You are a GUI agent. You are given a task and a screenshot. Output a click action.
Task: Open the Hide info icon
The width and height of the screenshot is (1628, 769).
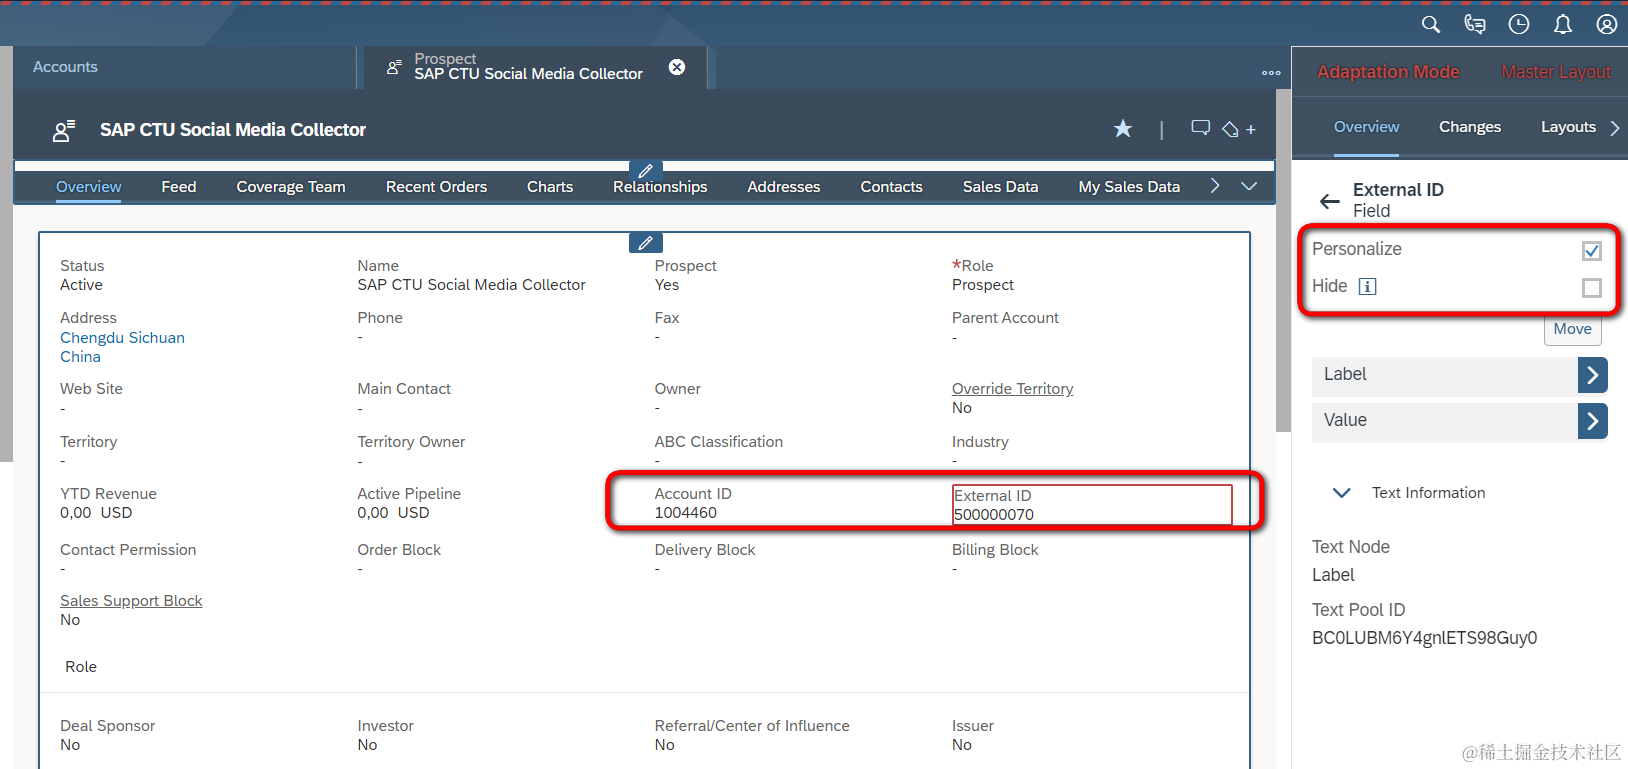point(1368,287)
